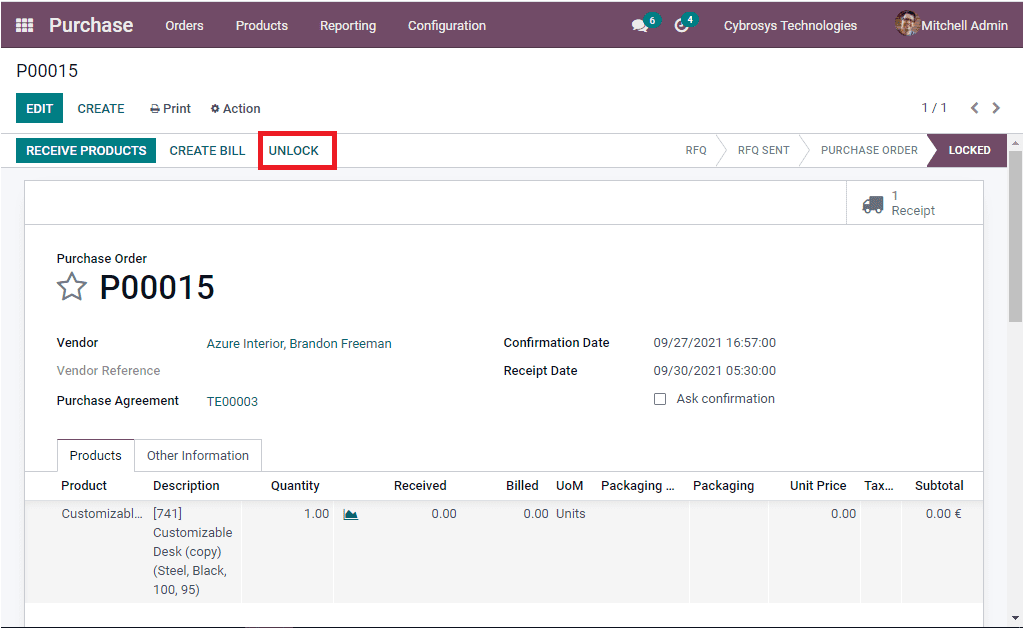View Receipt via the truck icon

coord(873,203)
